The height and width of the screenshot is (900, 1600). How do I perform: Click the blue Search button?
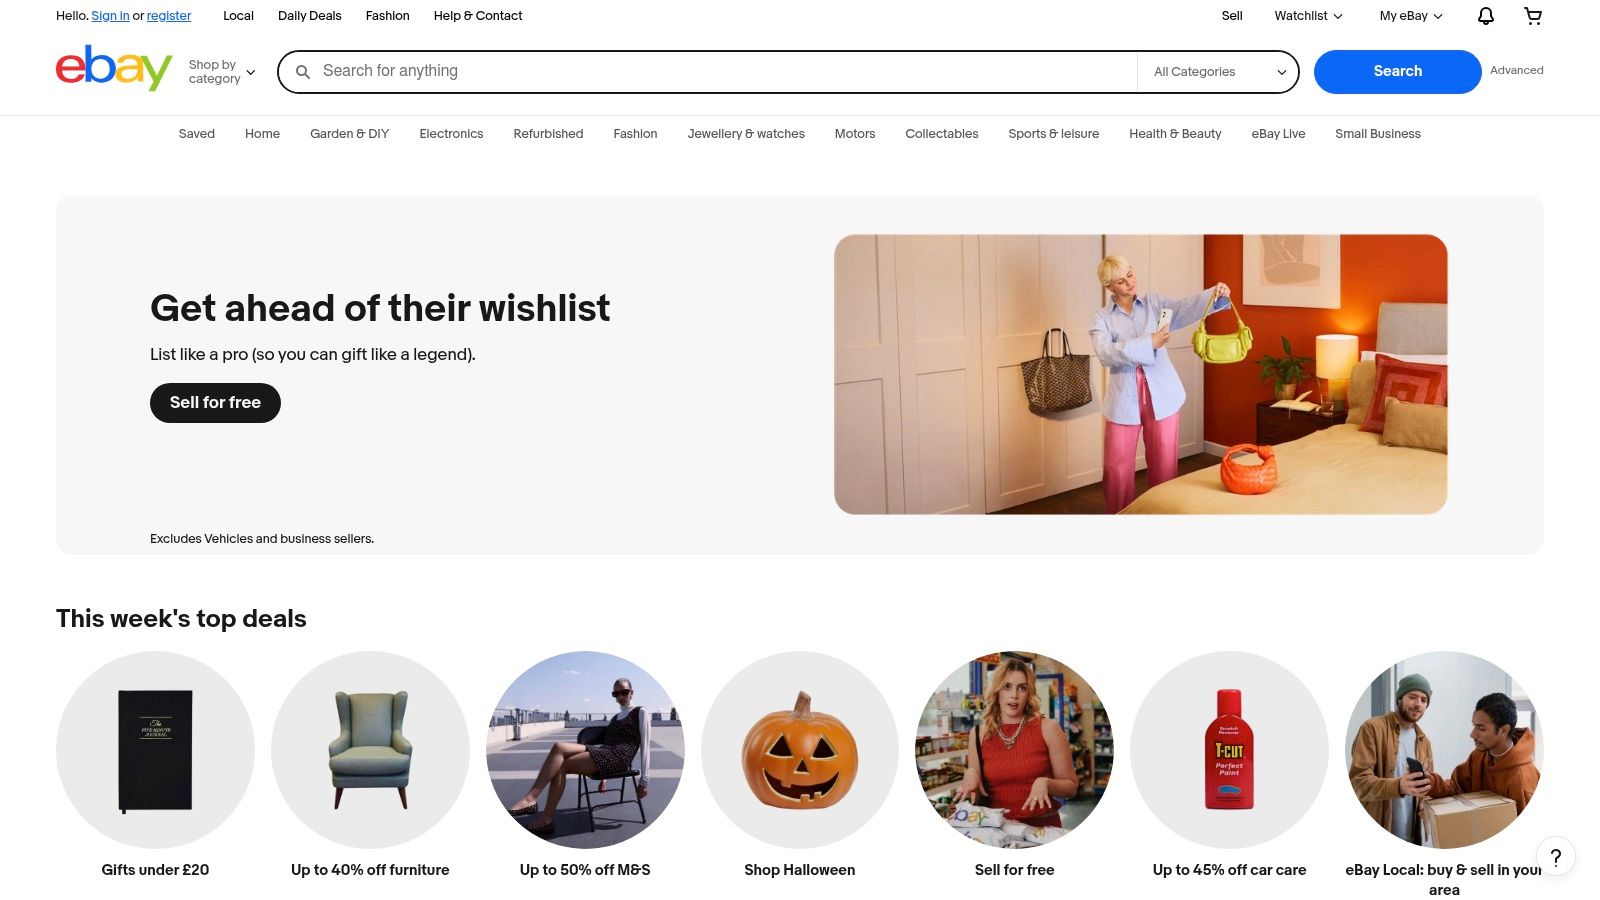pyautogui.click(x=1397, y=72)
